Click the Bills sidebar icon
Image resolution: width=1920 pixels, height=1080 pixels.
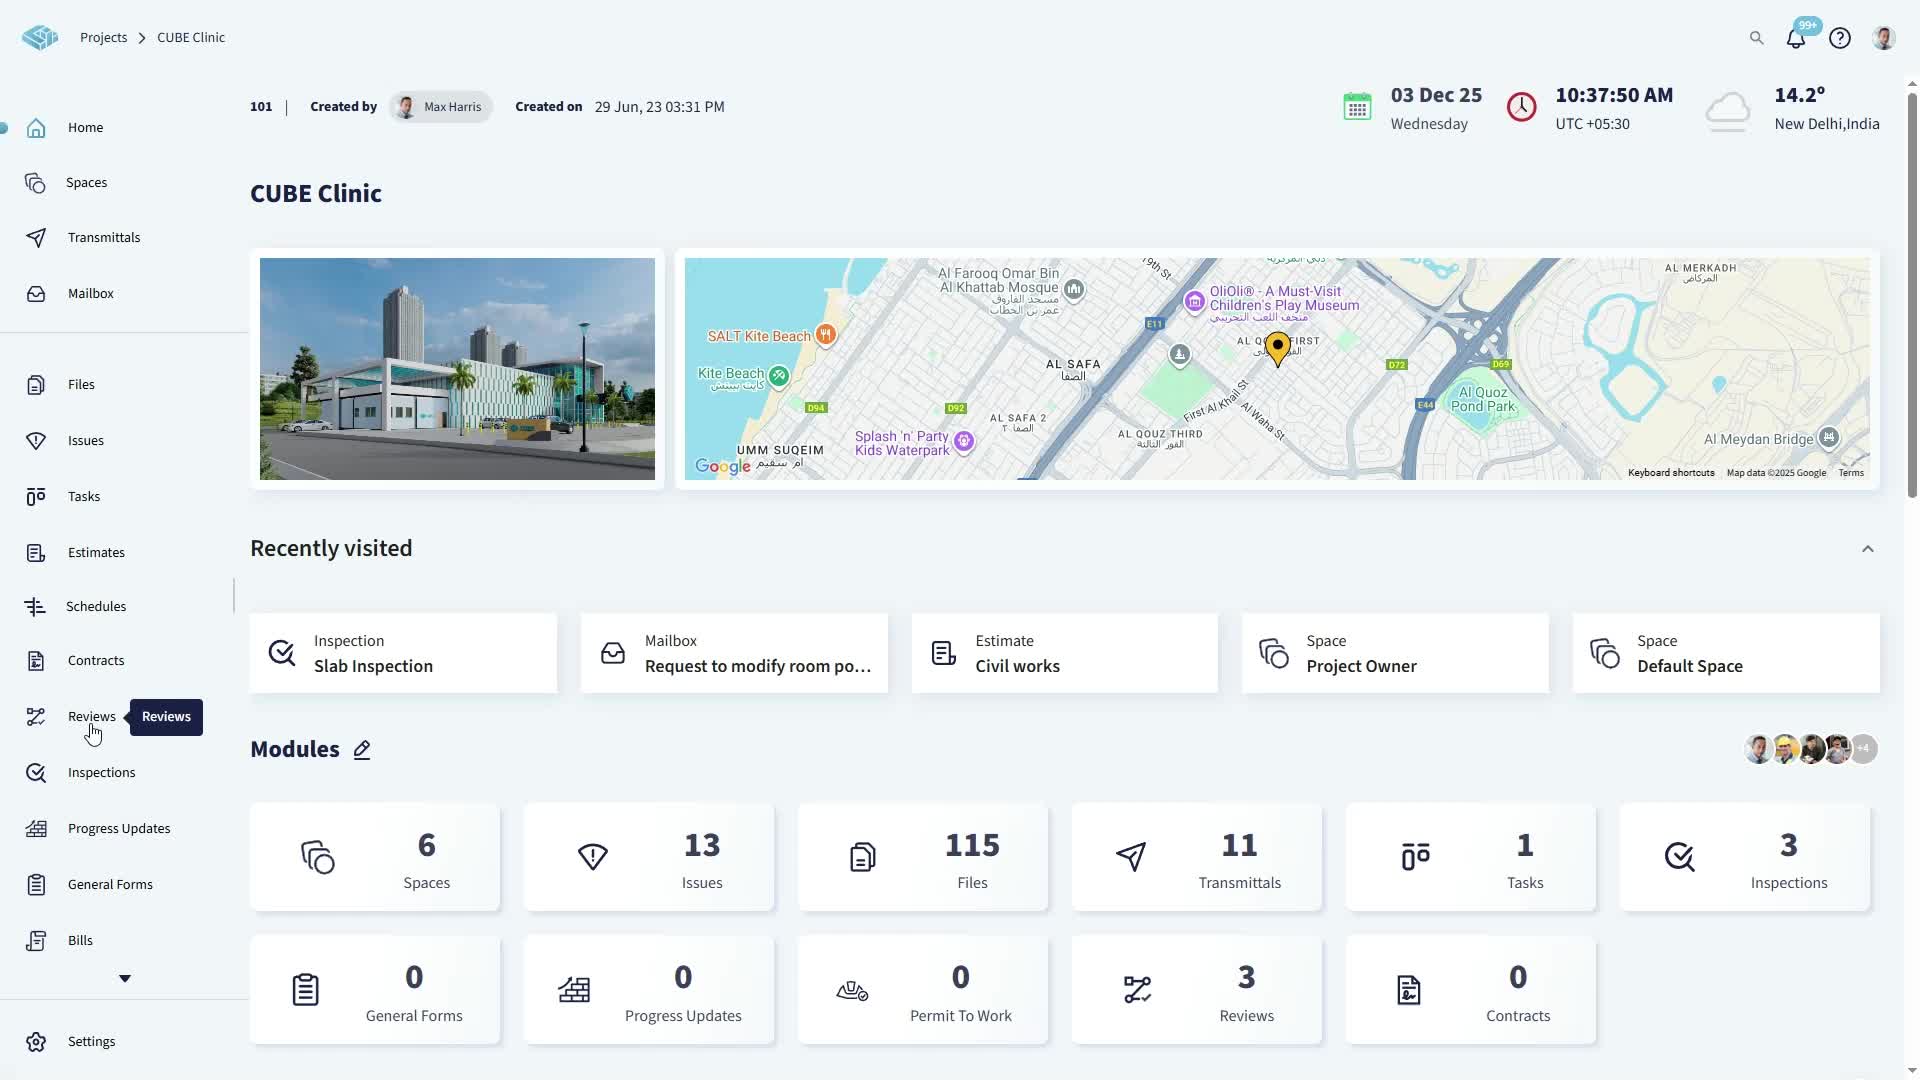tap(36, 941)
